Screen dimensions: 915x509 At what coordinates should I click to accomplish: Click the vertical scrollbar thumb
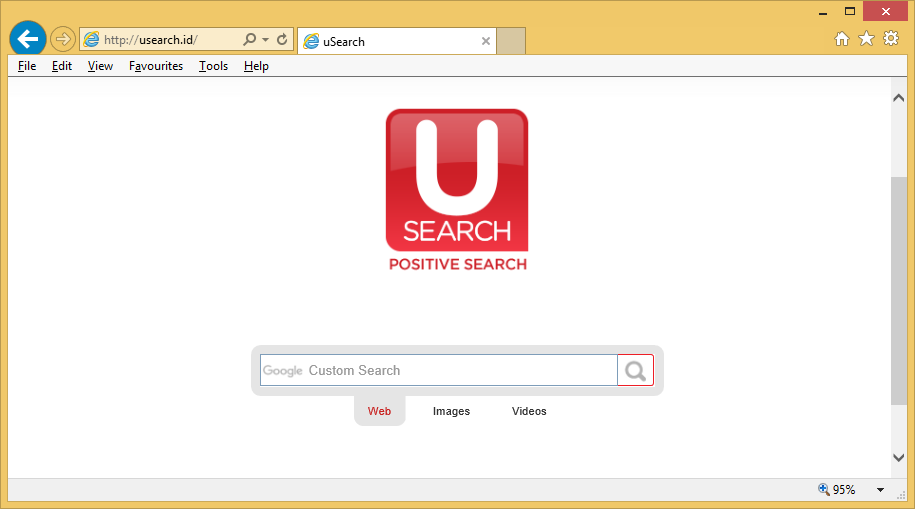point(899,290)
